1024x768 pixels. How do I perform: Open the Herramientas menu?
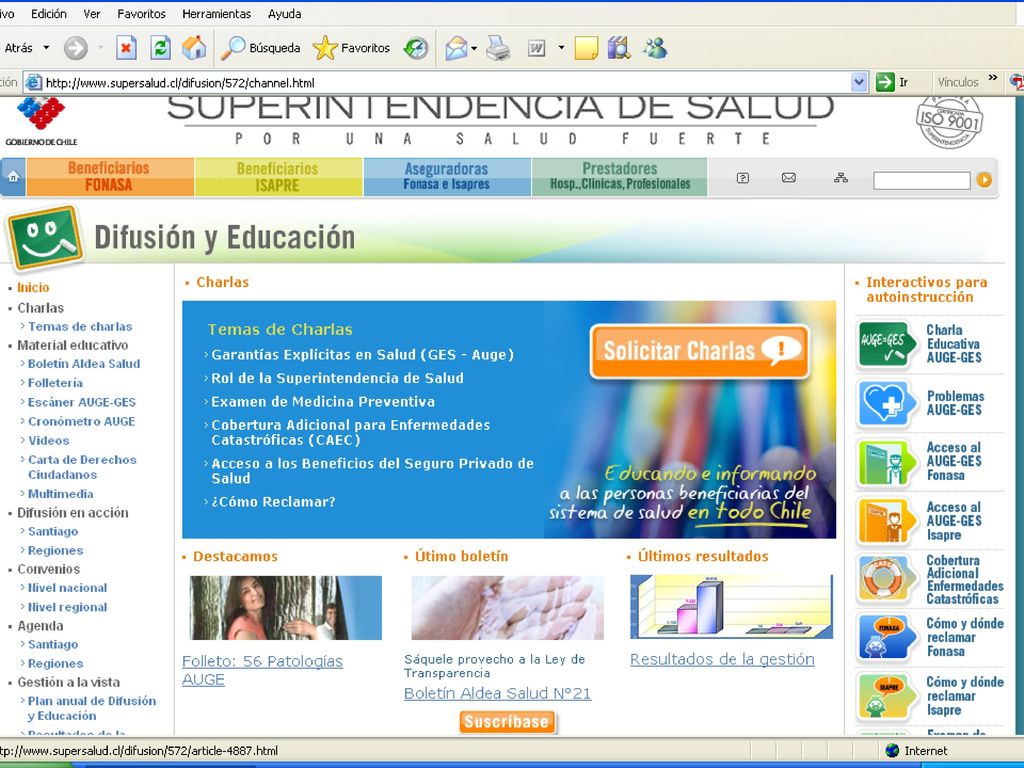216,14
